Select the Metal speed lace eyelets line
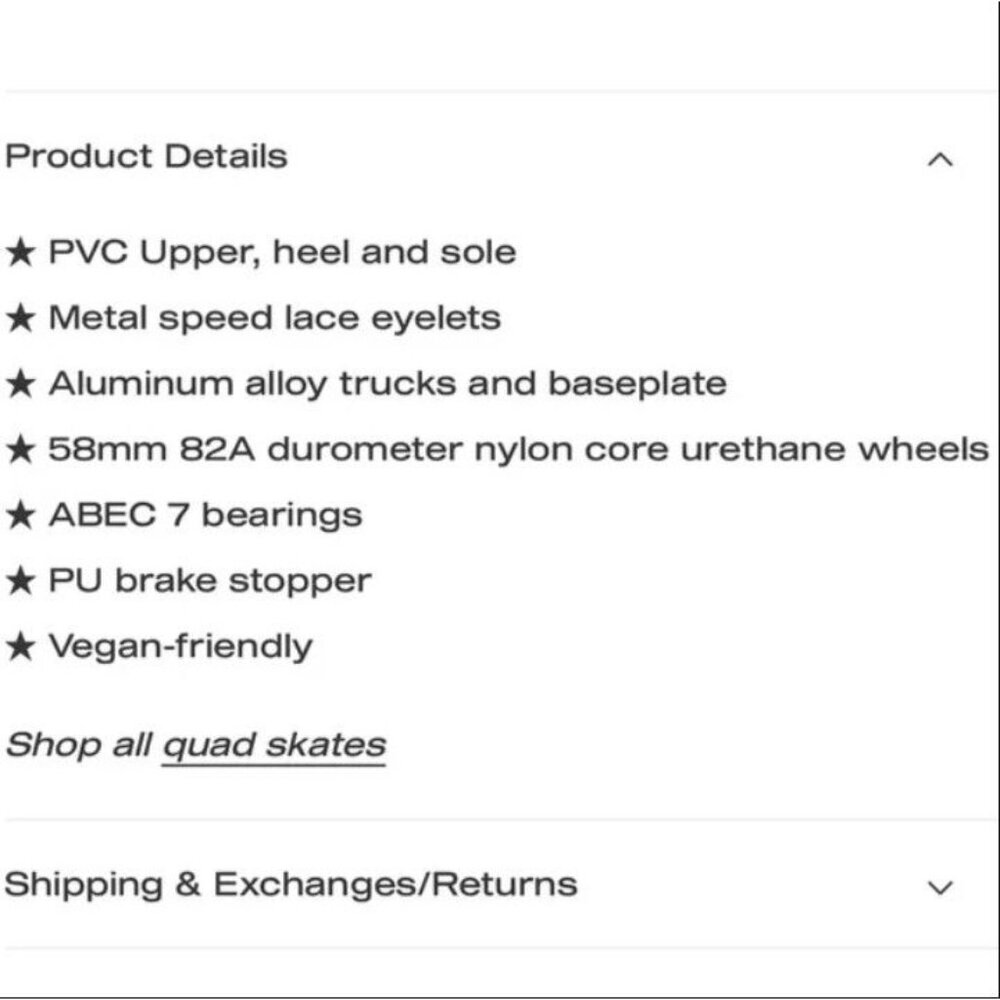1000x1000 pixels. tap(274, 318)
